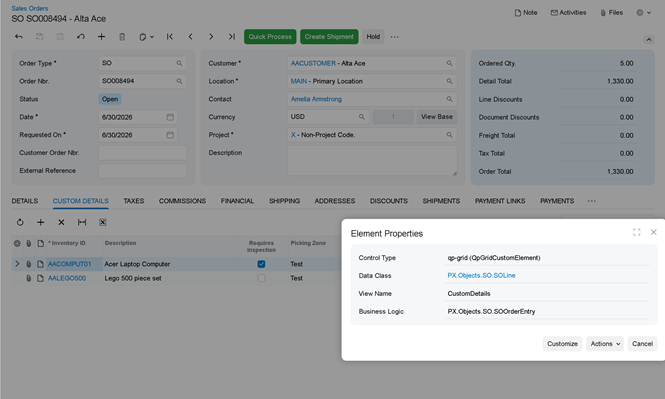Add a row to the grid

click(41, 222)
